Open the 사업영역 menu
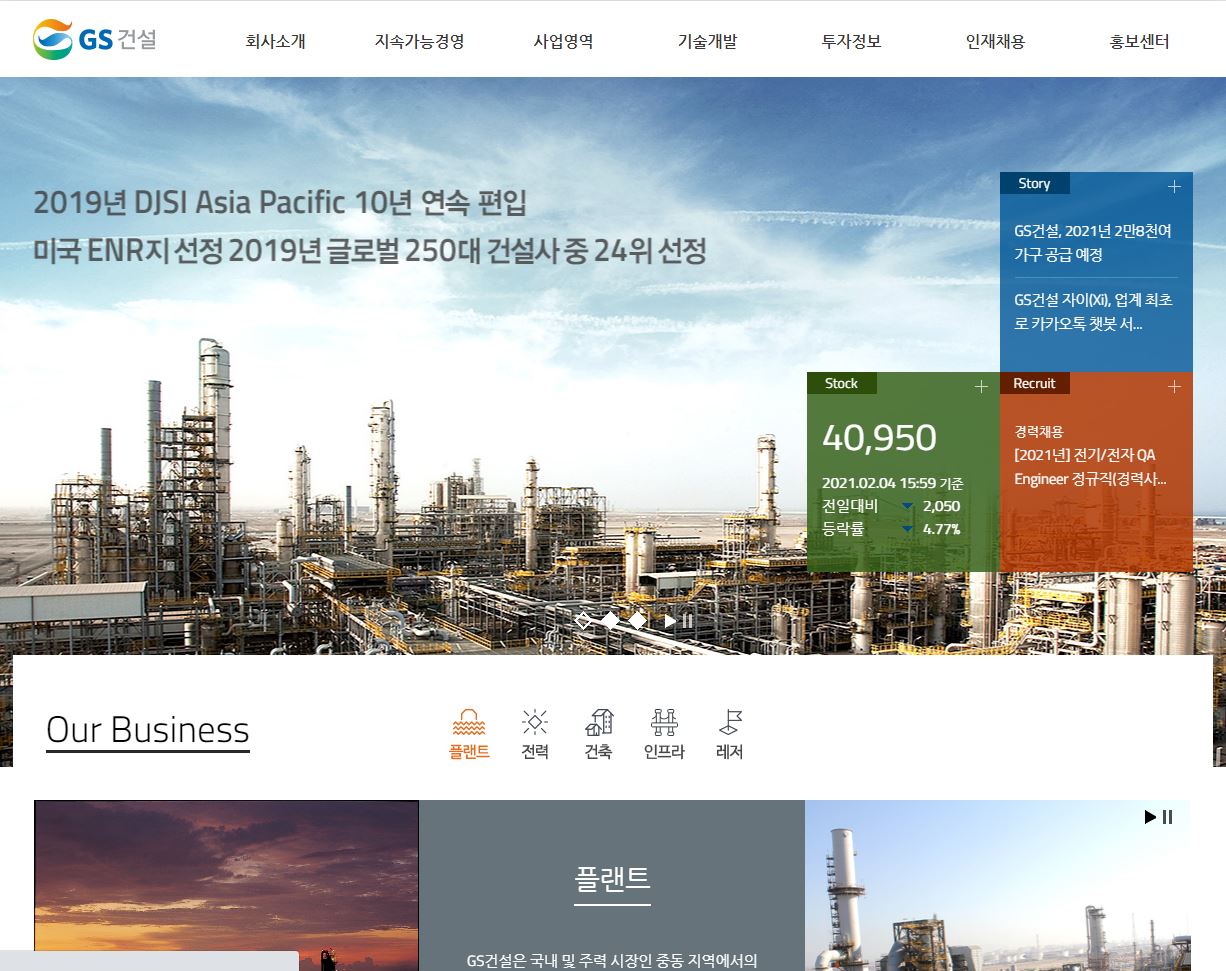This screenshot has width=1226, height=971. point(563,42)
